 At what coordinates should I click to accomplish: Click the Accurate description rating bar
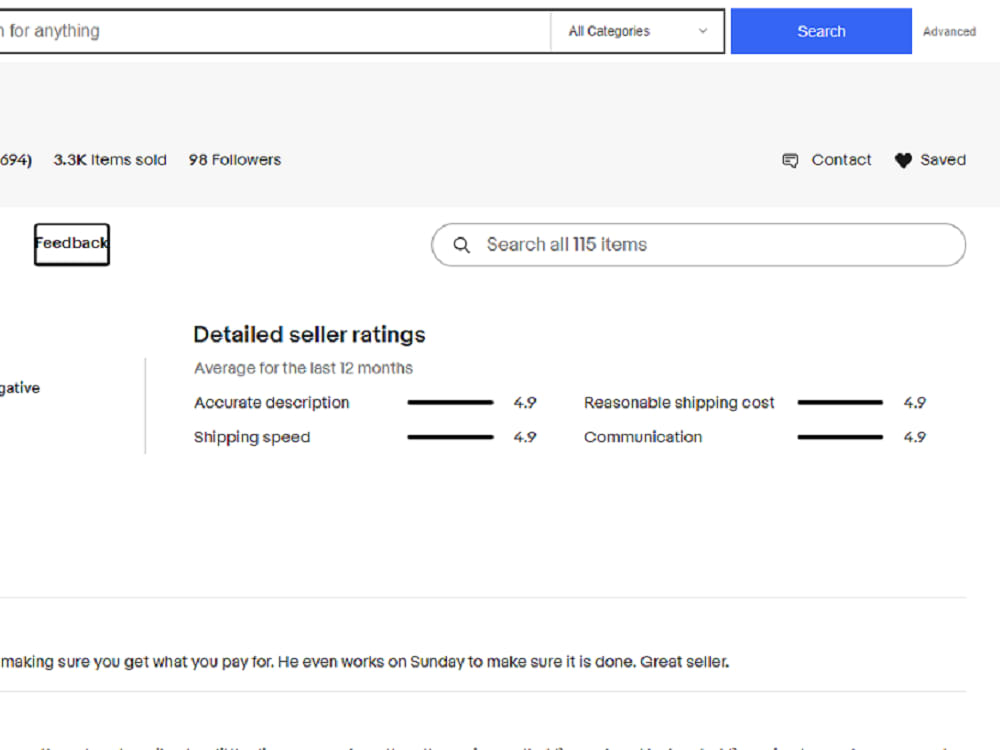pyautogui.click(x=450, y=402)
